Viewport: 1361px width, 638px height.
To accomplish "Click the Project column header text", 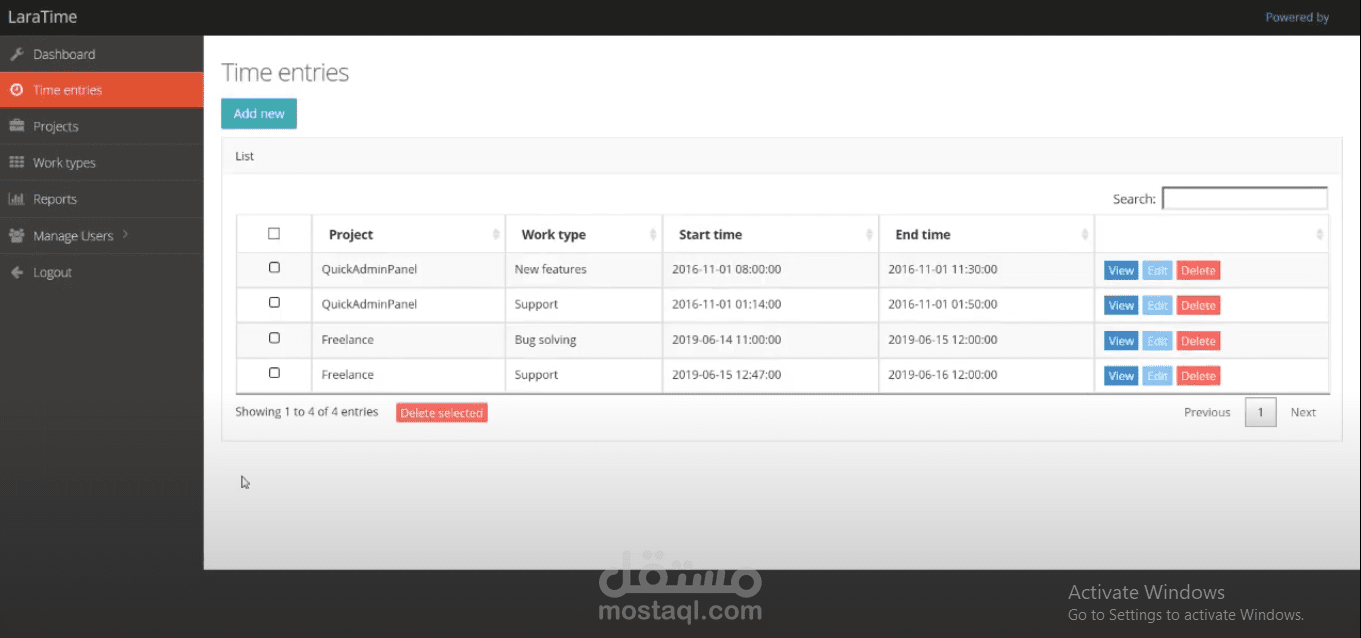I will pos(351,235).
